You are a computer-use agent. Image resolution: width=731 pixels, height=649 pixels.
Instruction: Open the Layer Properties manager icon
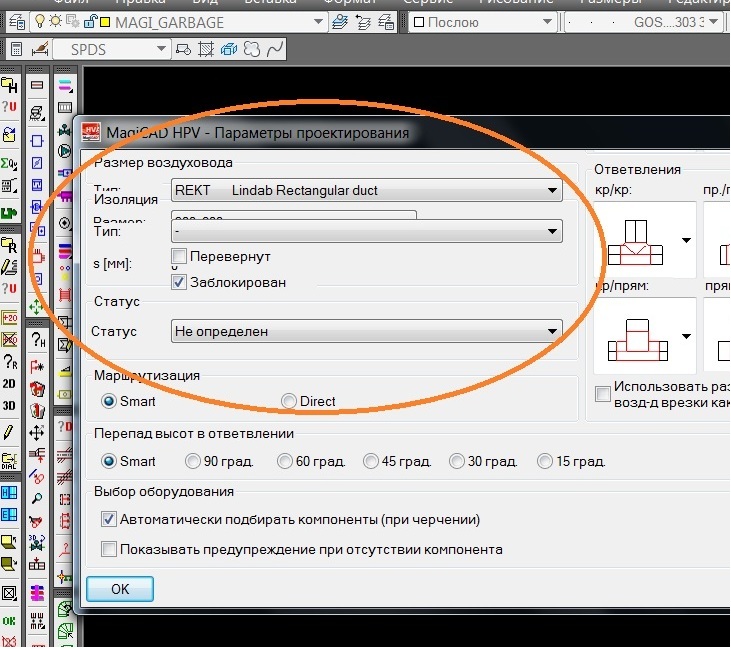tap(17, 22)
